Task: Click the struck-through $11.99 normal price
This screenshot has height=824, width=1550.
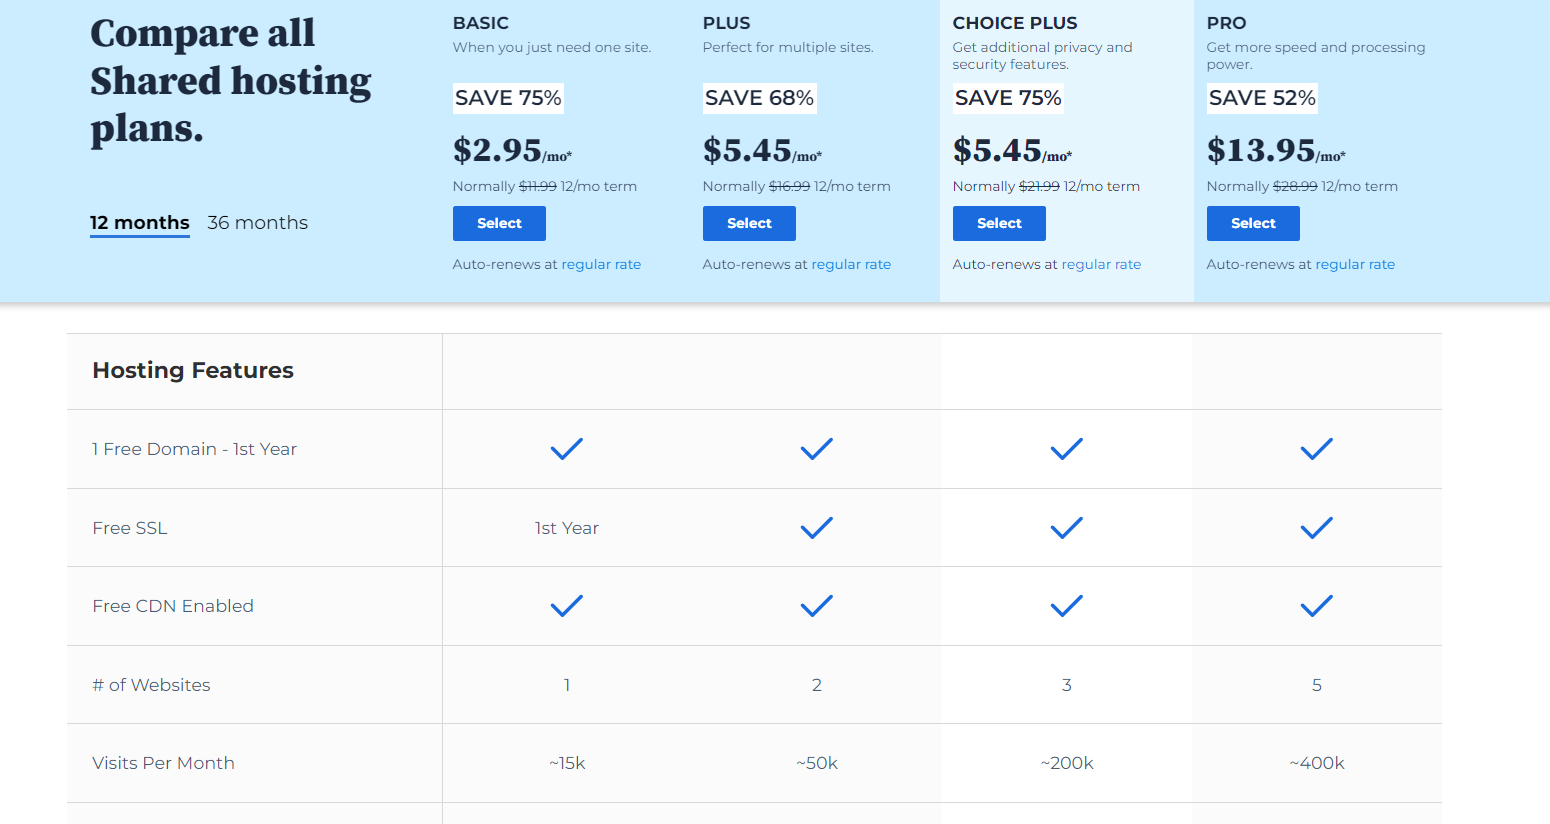Action: [x=538, y=186]
